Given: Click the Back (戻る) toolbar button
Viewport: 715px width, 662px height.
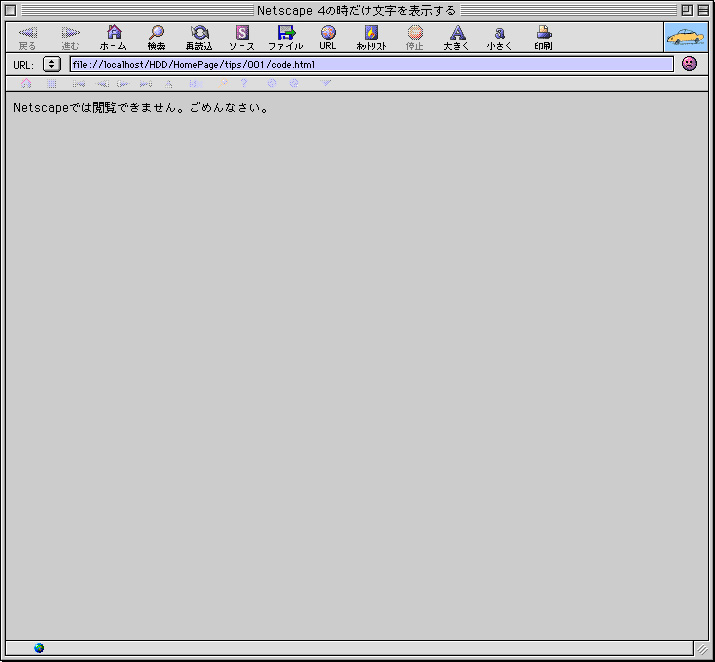Looking at the screenshot, I should pos(27,38).
